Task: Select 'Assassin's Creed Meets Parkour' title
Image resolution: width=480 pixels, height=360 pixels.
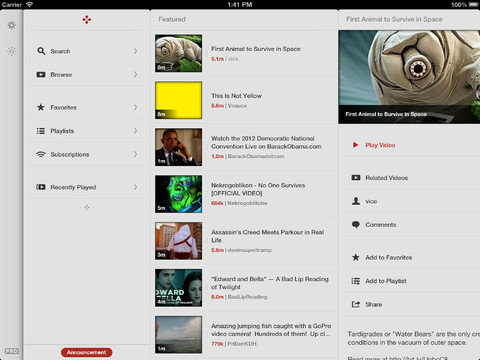Action: click(x=267, y=236)
